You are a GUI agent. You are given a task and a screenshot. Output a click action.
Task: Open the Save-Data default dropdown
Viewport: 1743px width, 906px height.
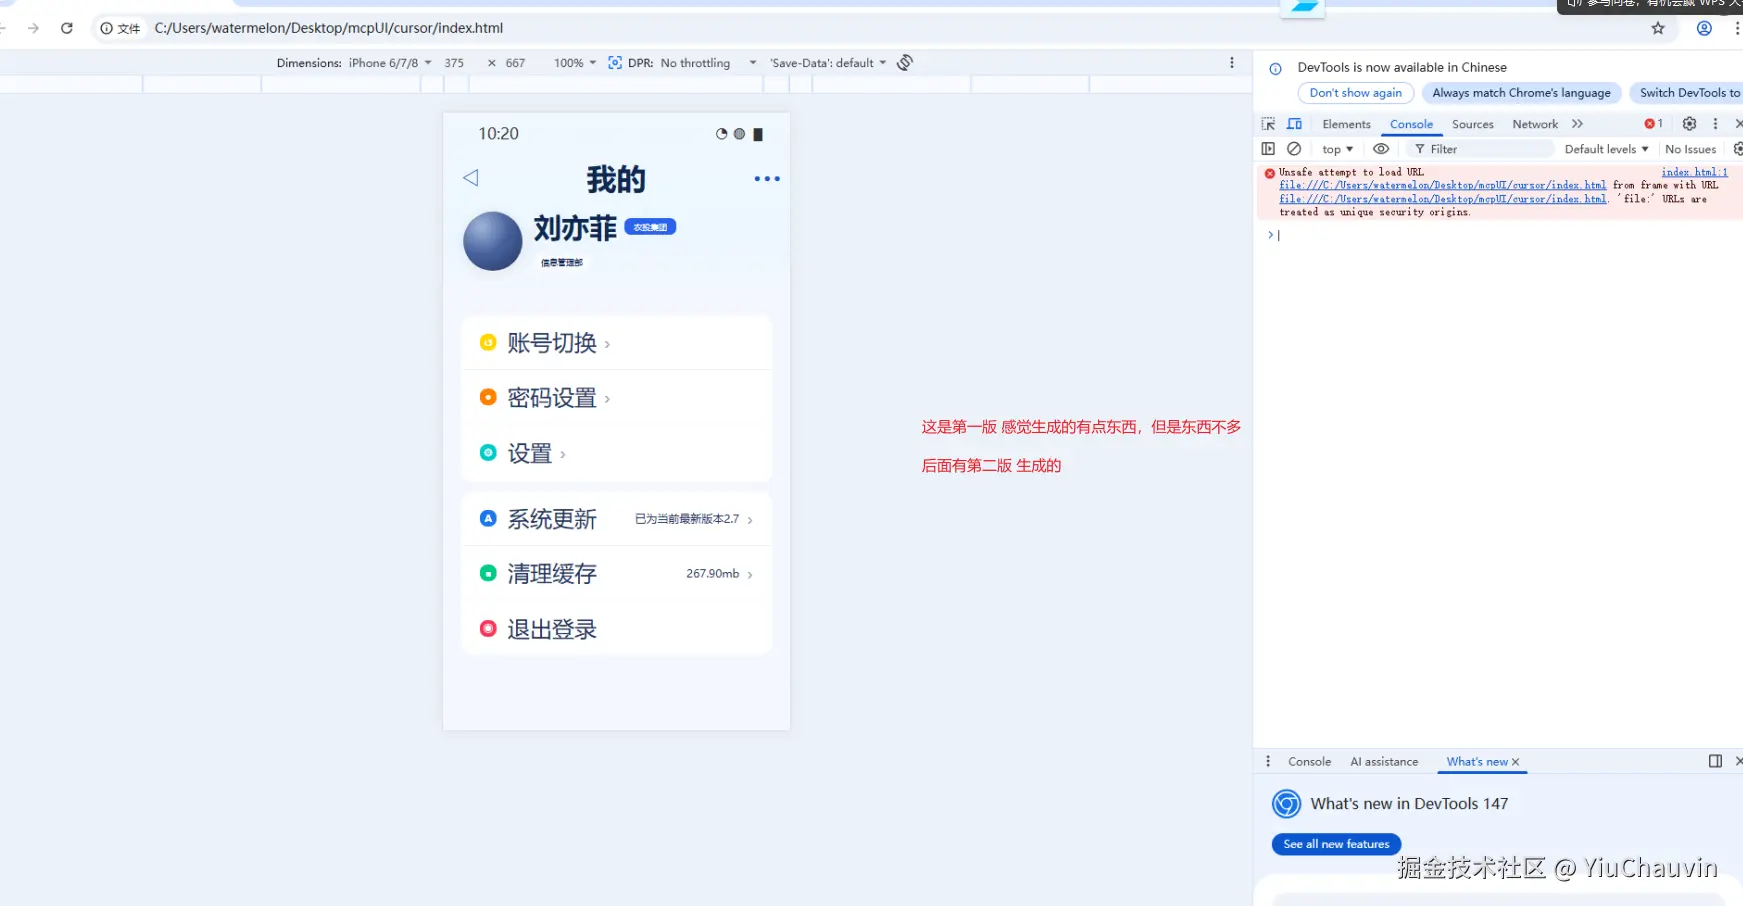coord(828,63)
